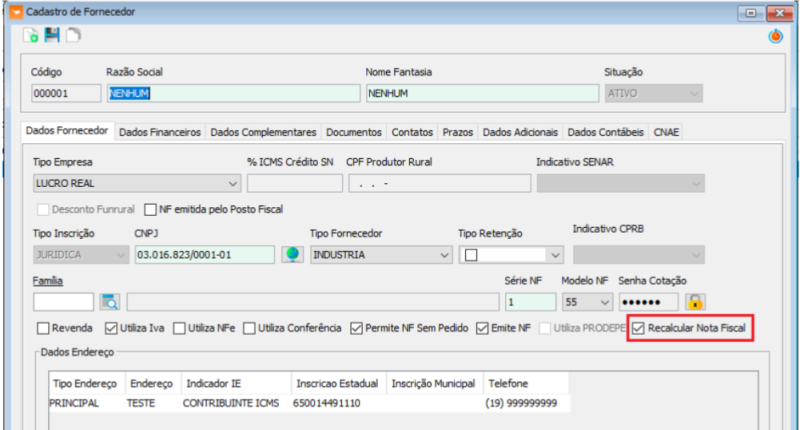Click the Família search magnifier icon
The image size is (800, 430).
108,301
